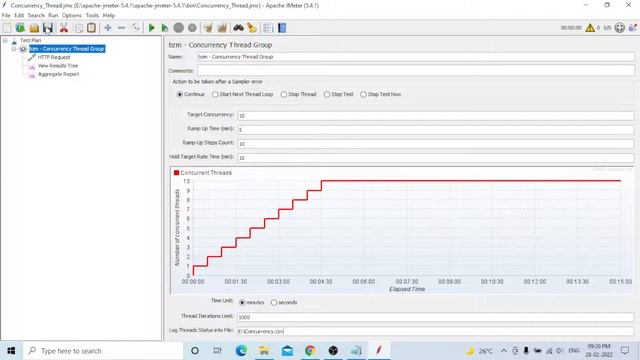
Task: Select the Stop Thread radio button
Action: pyautogui.click(x=284, y=94)
